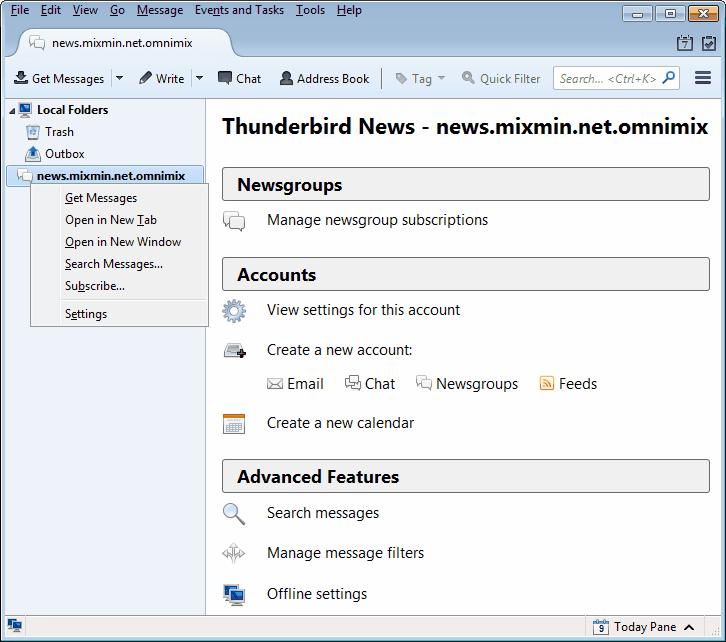Open the Edit menu
The width and height of the screenshot is (726, 642).
tap(50, 10)
